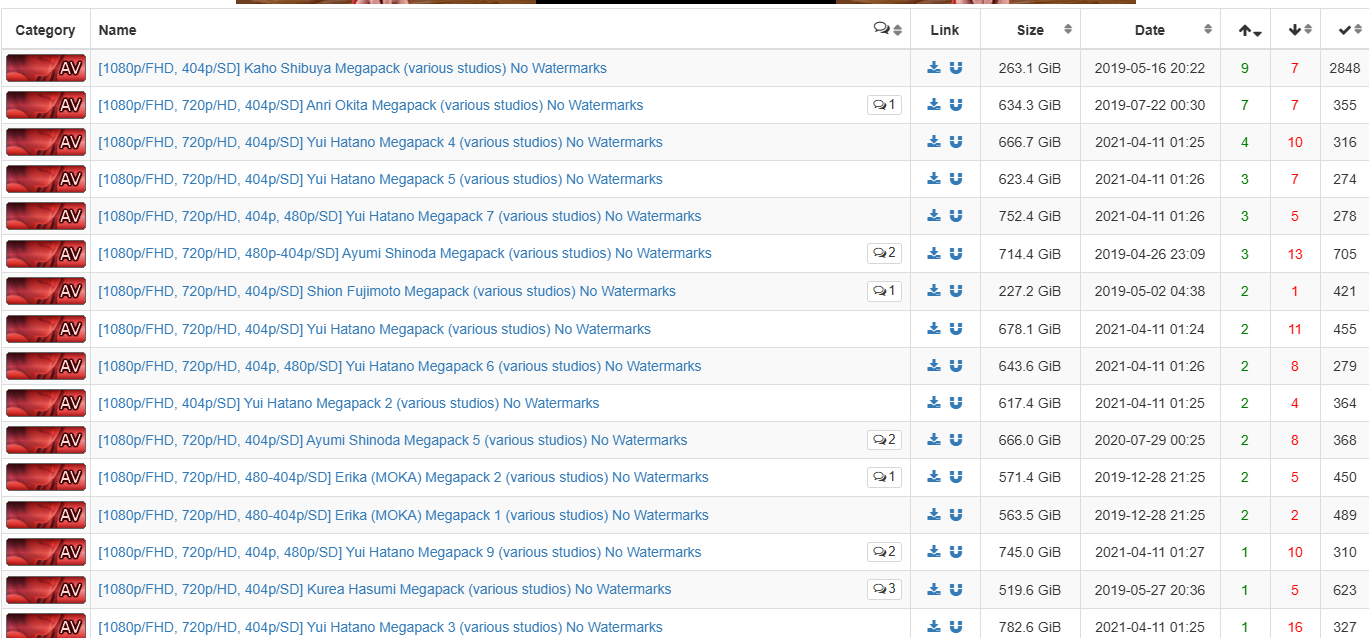Open the Erika (MOKA) Megapack 1 link
1369x638 pixels.
(x=403, y=515)
